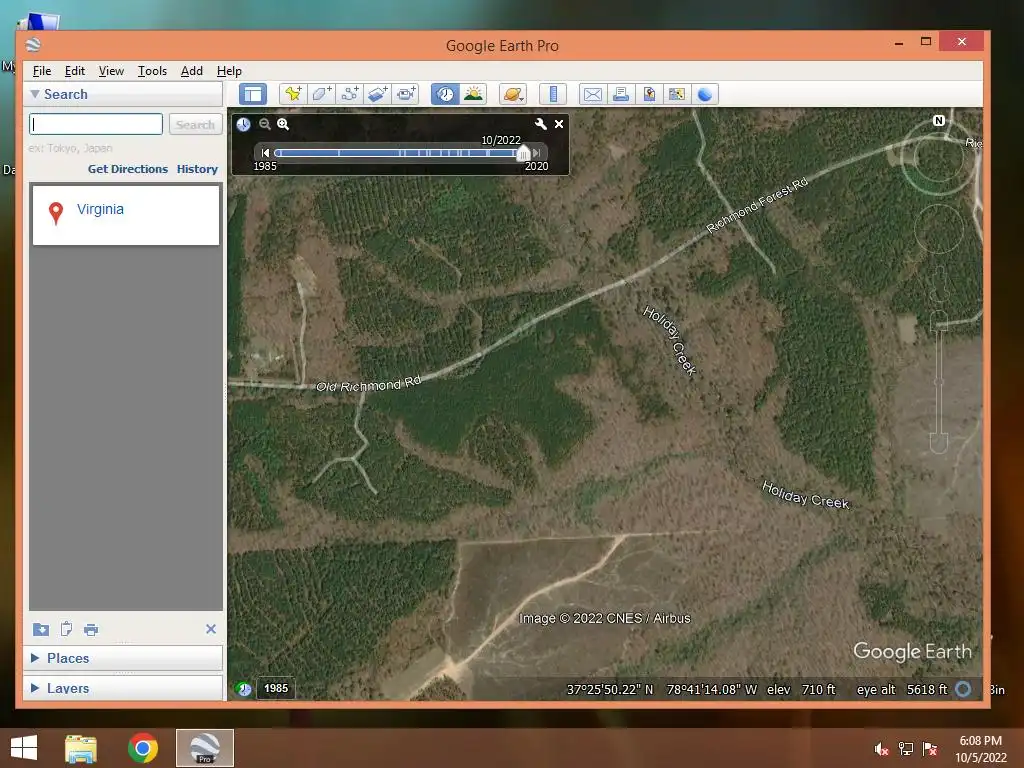Image resolution: width=1024 pixels, height=768 pixels.
Task: Toggle historical imagery clock button
Action: click(x=445, y=94)
